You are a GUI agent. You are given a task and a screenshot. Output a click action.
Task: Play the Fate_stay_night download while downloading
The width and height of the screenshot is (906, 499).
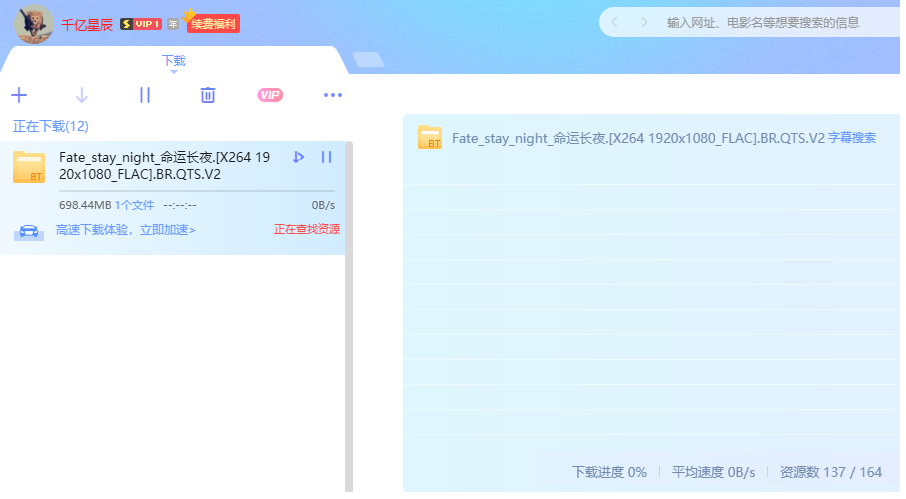[298, 157]
